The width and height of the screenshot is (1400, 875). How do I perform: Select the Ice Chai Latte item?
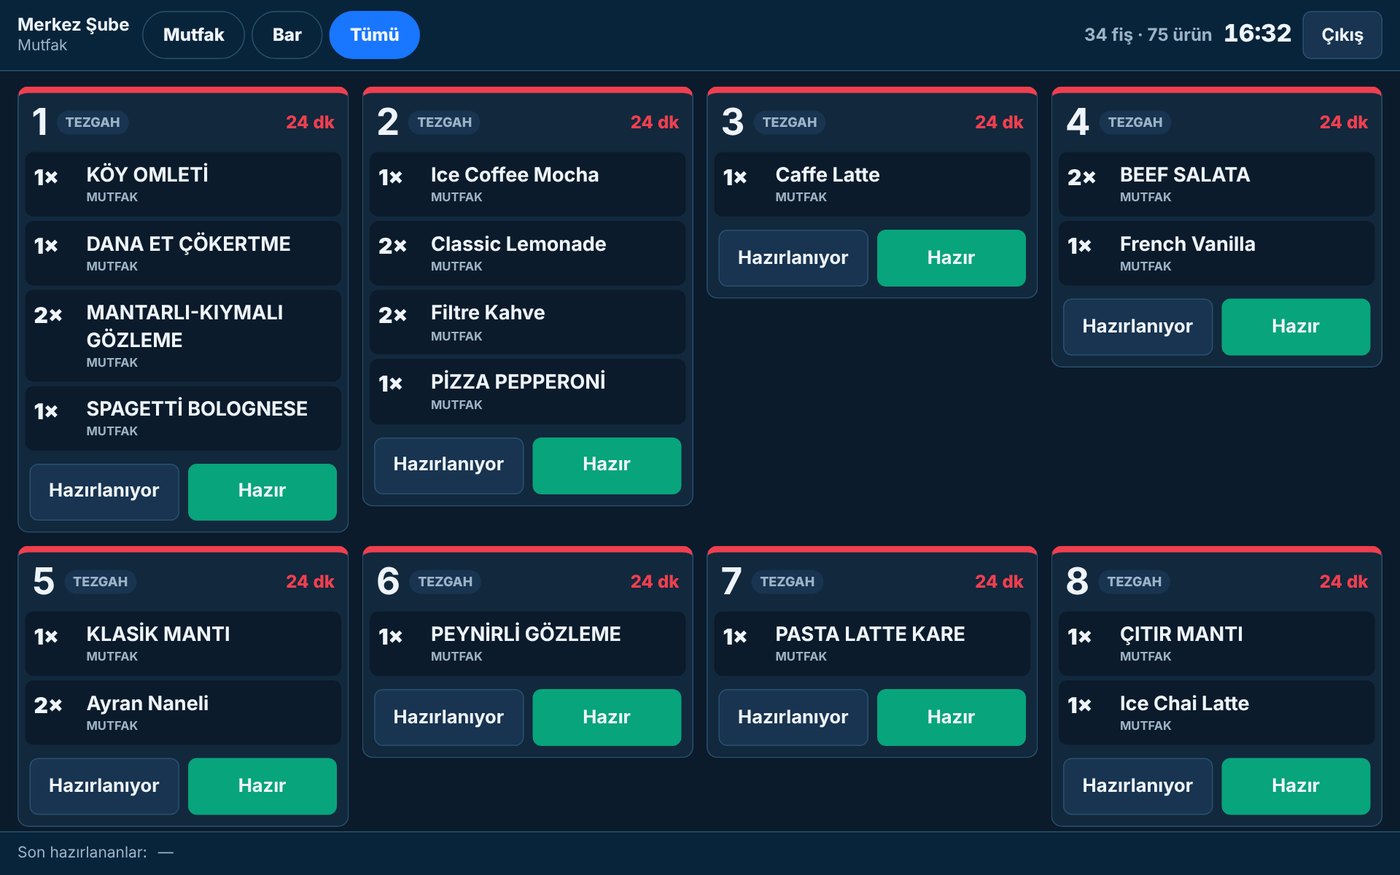[1217, 713]
